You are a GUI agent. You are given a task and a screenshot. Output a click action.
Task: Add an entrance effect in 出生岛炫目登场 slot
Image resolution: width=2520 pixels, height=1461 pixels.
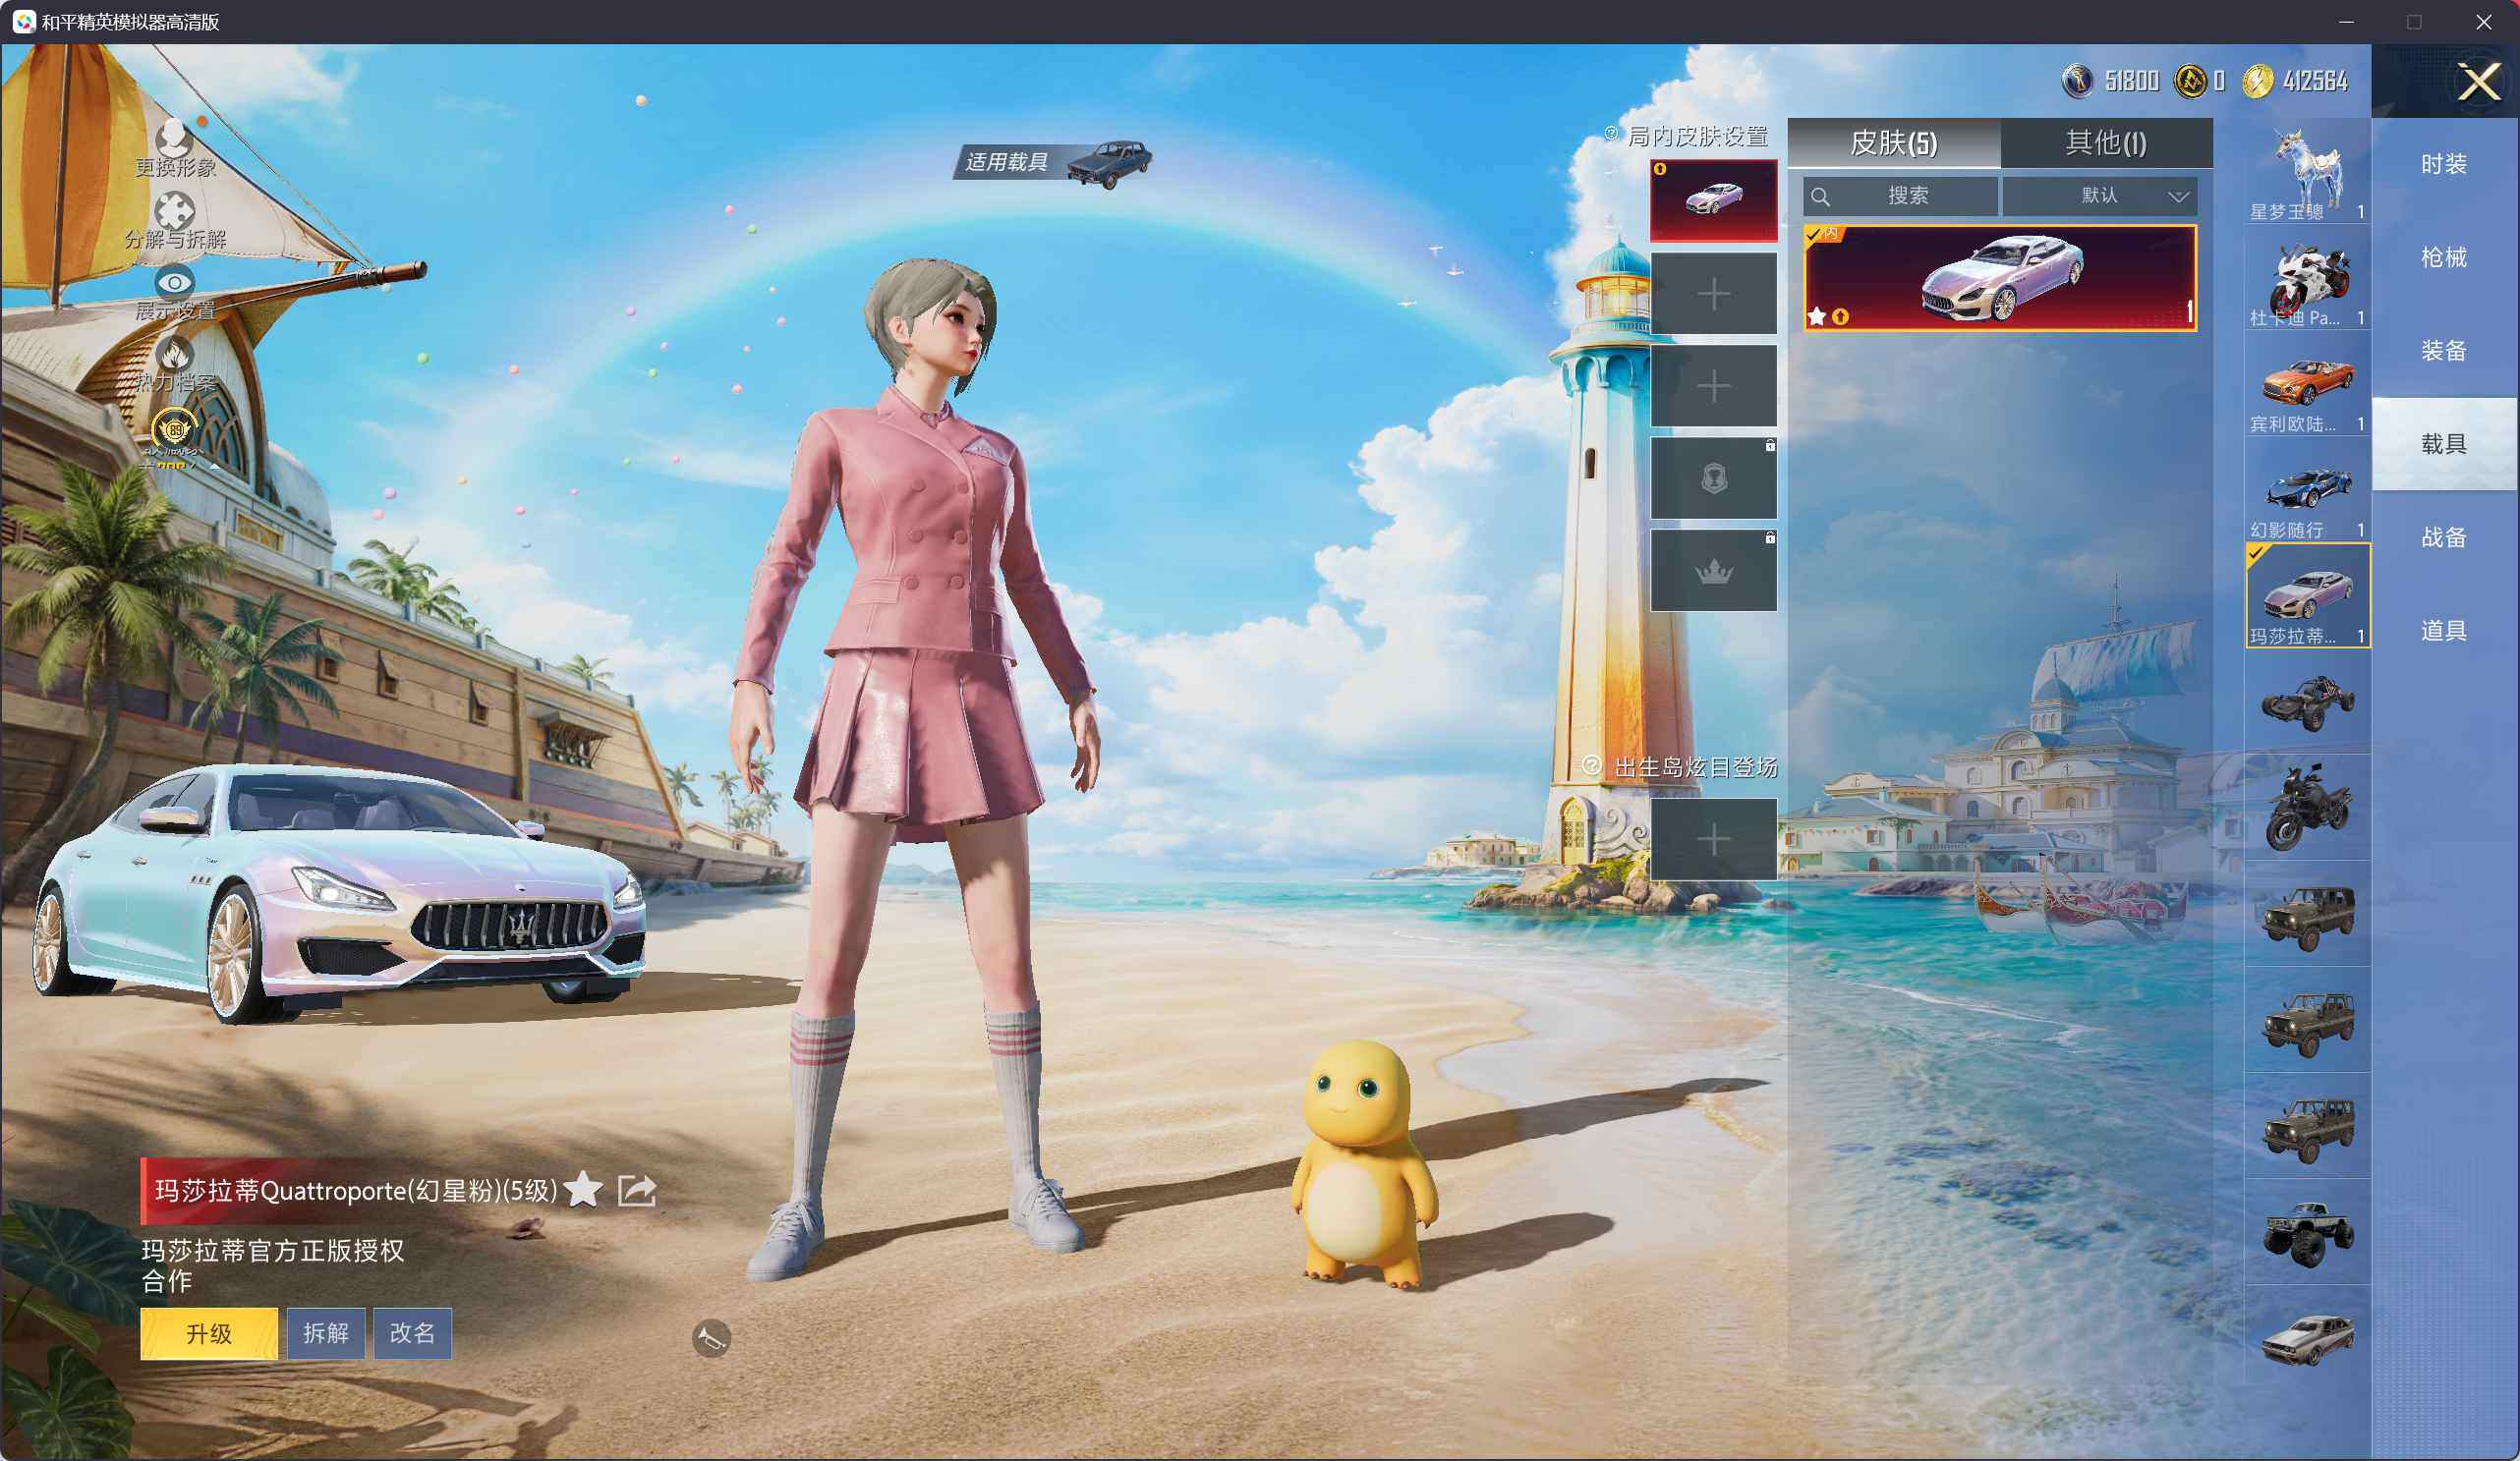pos(1713,839)
